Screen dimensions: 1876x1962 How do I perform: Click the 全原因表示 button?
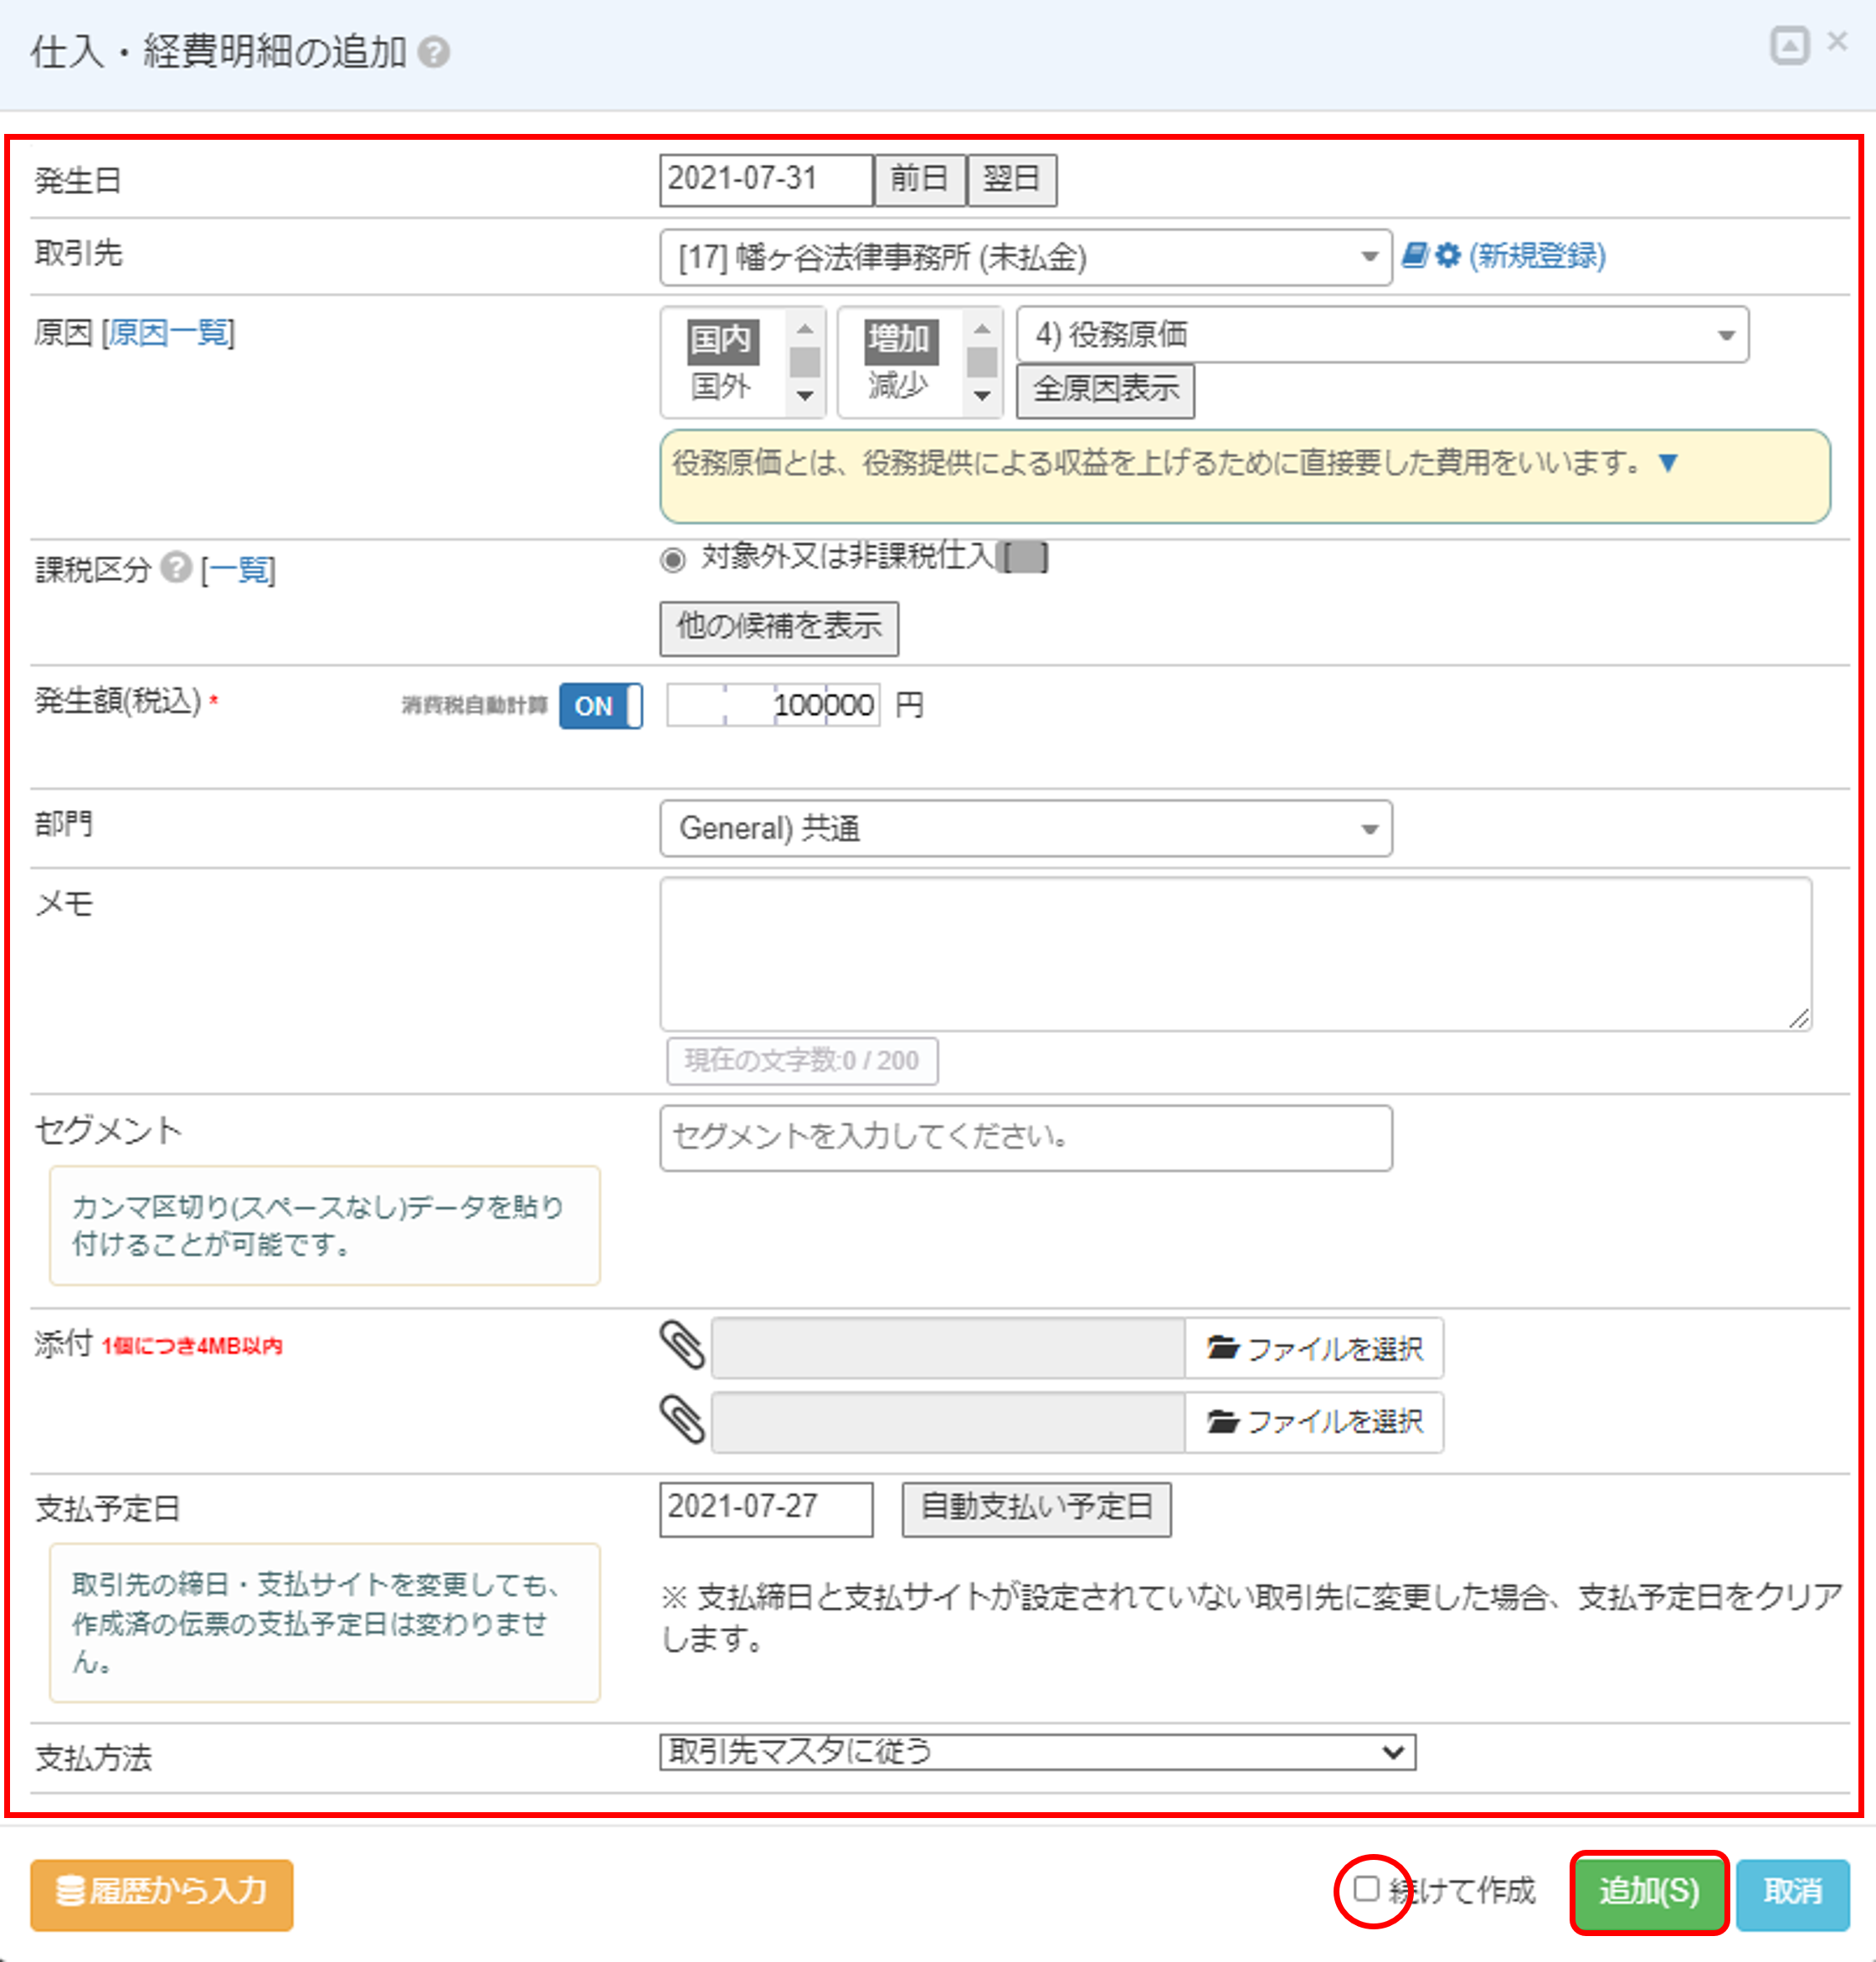[1106, 390]
